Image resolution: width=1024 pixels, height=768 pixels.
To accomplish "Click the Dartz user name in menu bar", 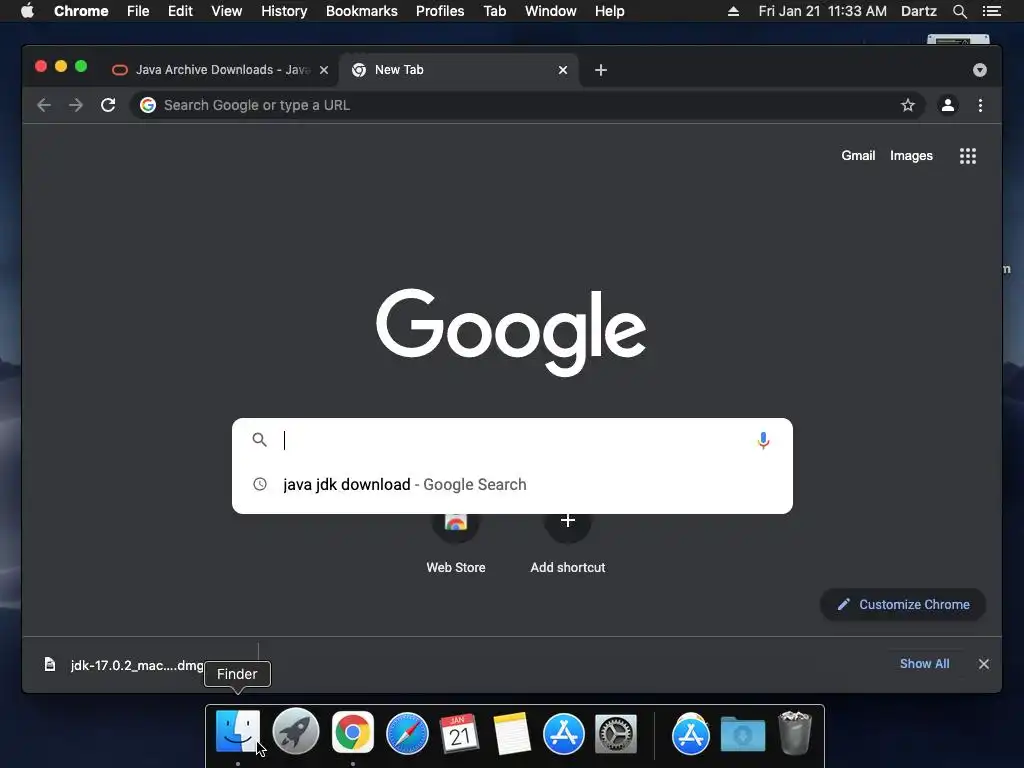I will [918, 11].
